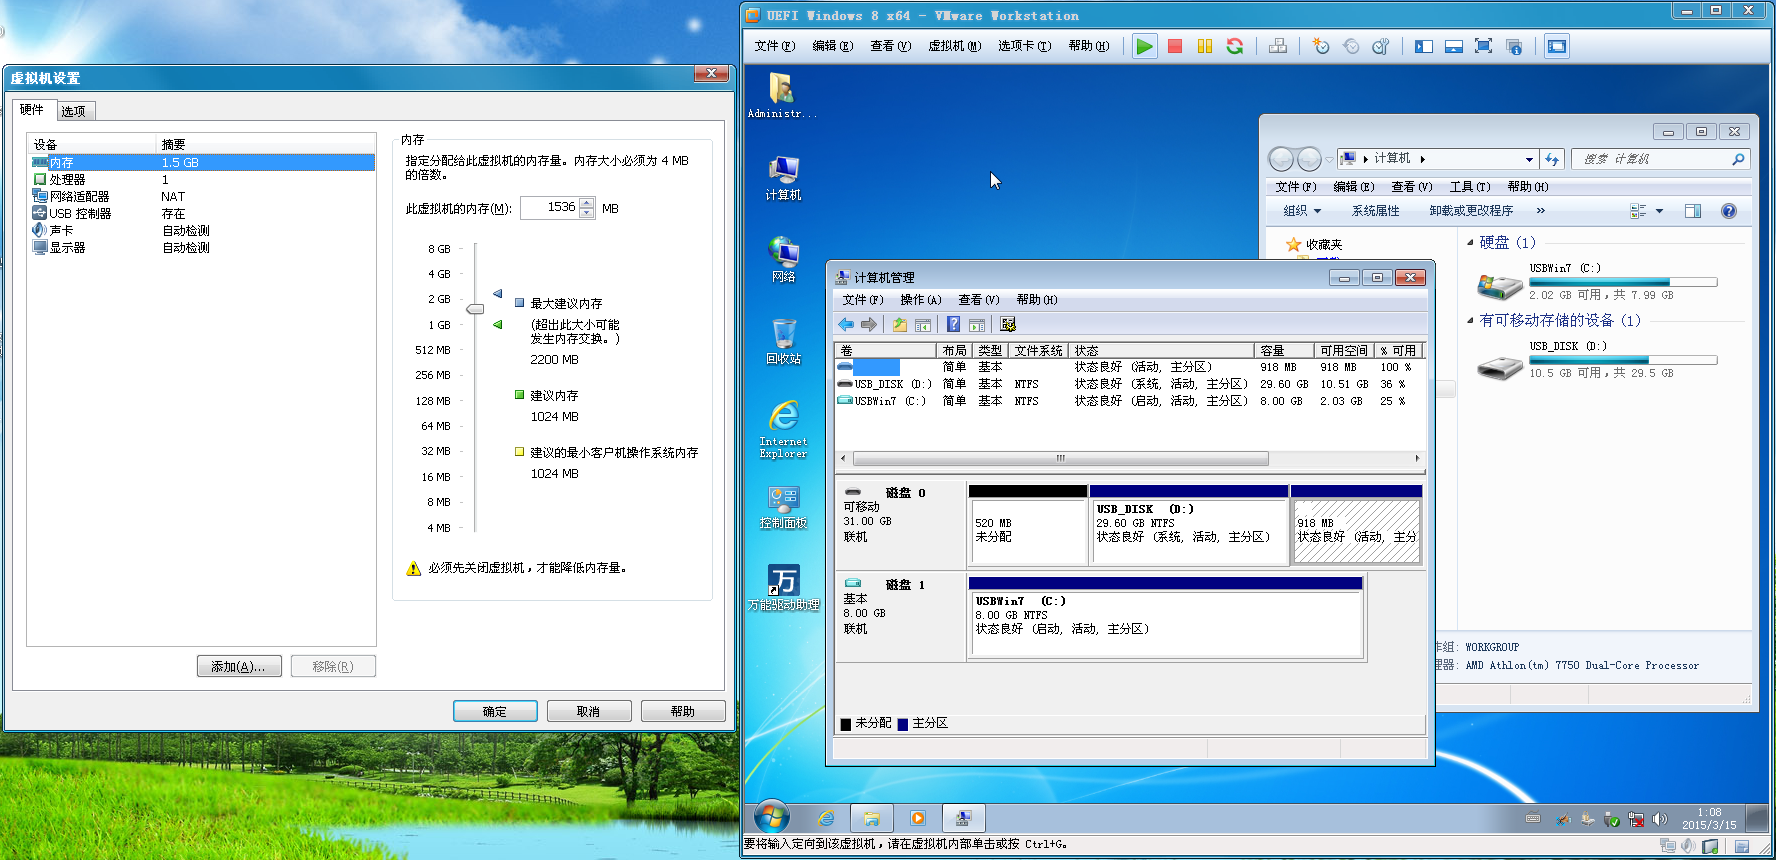The width and height of the screenshot is (1776, 860).
Task: Click the 添加(A)... button
Action: (x=239, y=666)
